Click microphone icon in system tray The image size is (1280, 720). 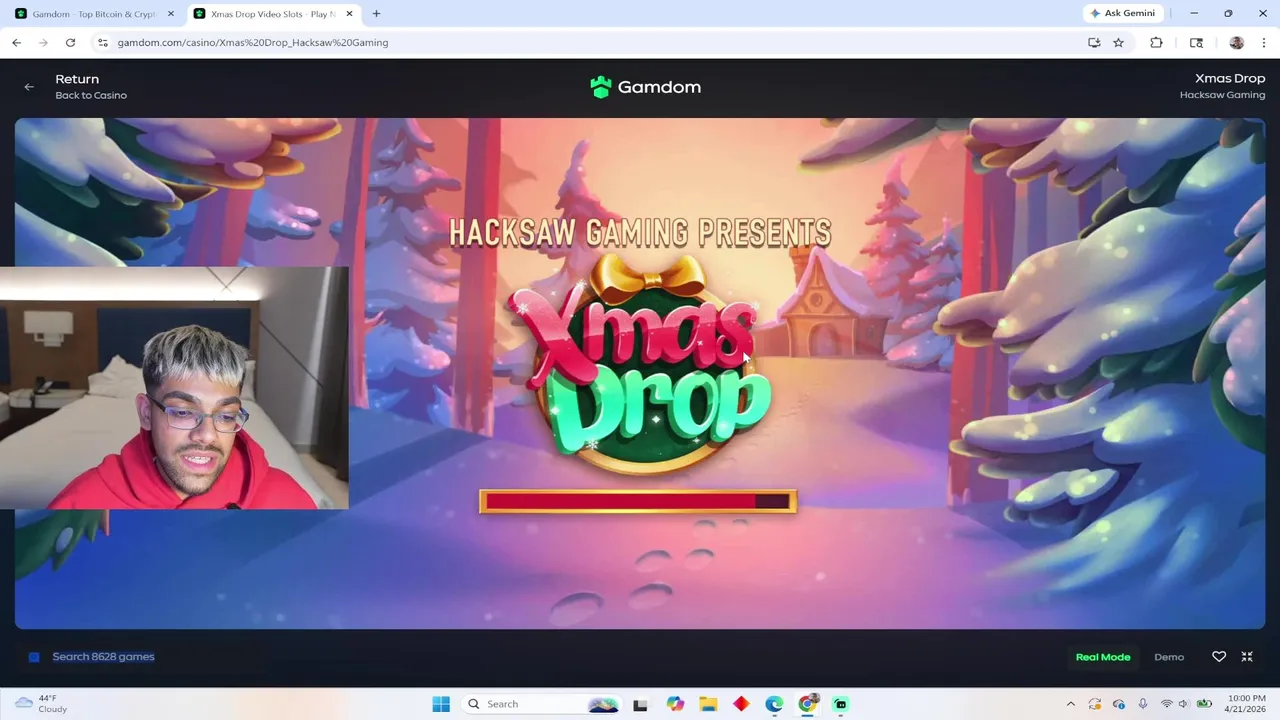1143,704
